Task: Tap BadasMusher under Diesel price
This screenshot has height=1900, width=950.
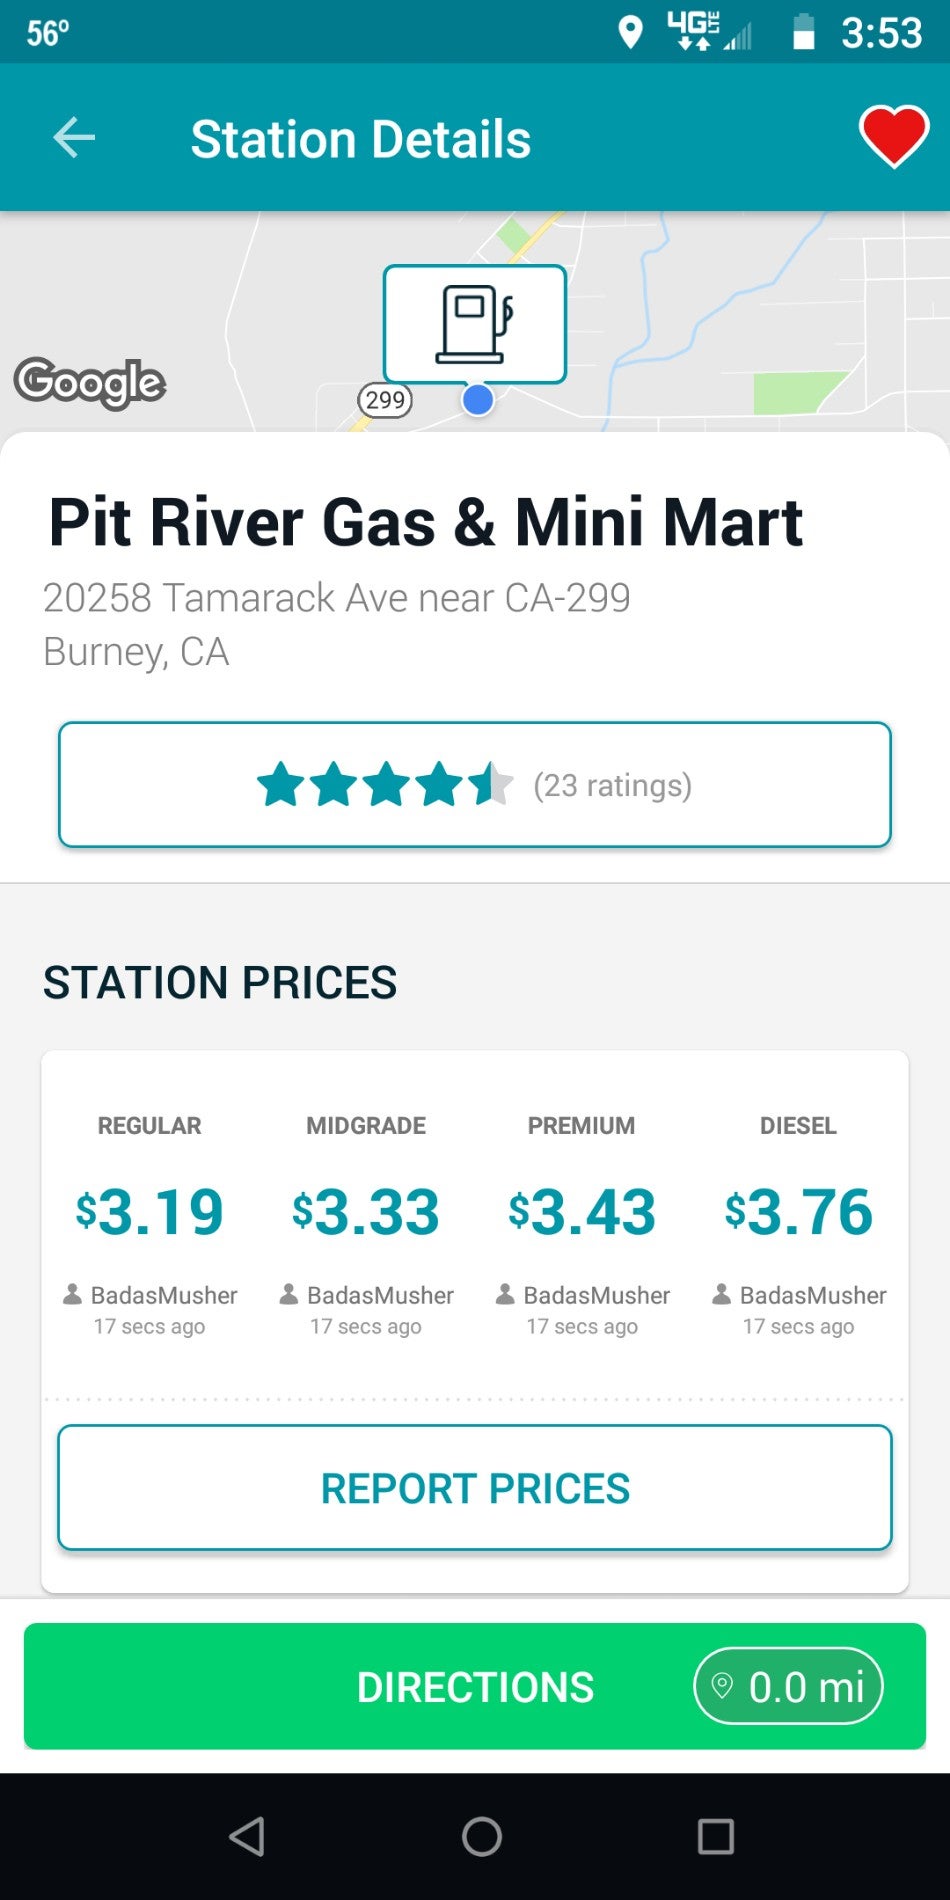Action: point(812,1296)
